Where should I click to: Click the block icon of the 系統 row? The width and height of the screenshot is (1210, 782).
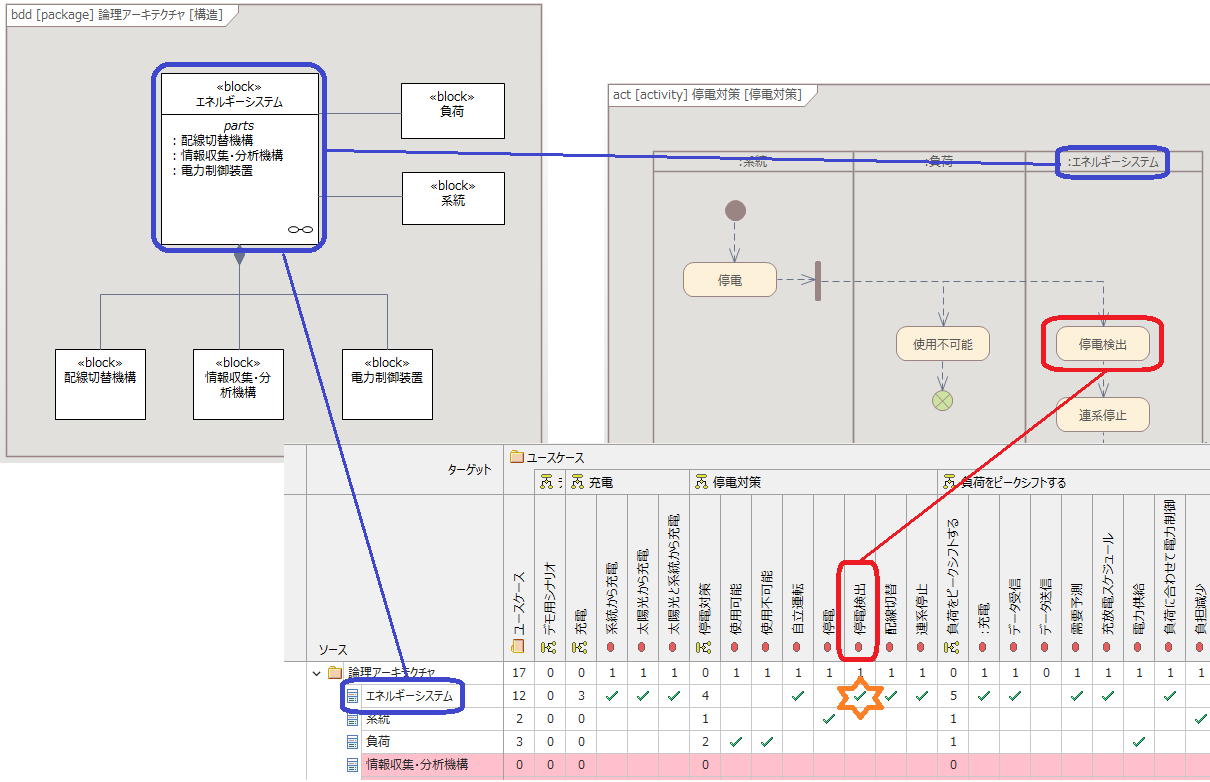352,719
